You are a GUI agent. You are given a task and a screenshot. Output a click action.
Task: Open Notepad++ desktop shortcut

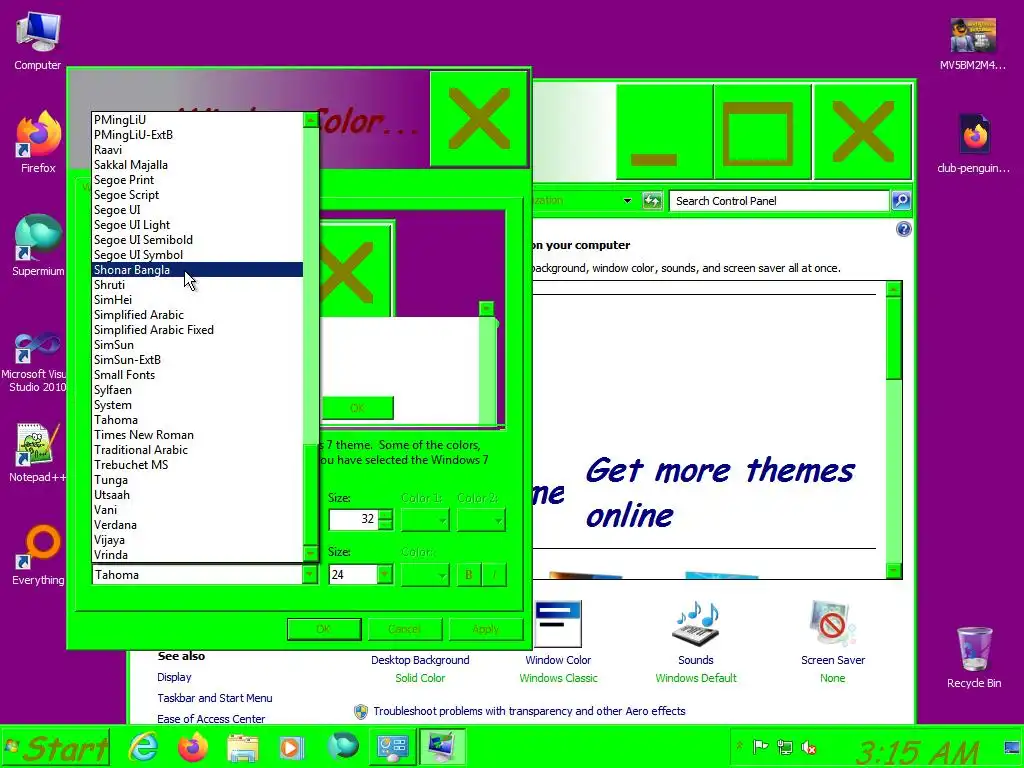[x=38, y=453]
